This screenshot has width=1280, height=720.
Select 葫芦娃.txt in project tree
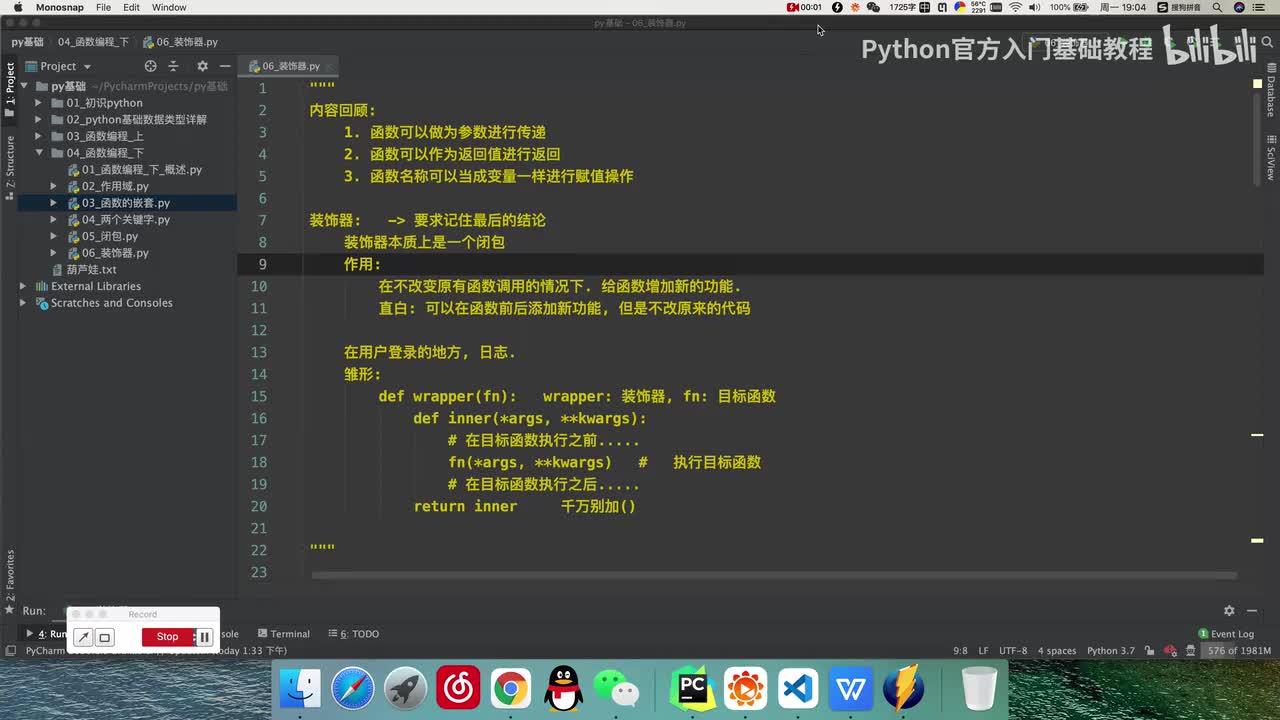(84, 270)
